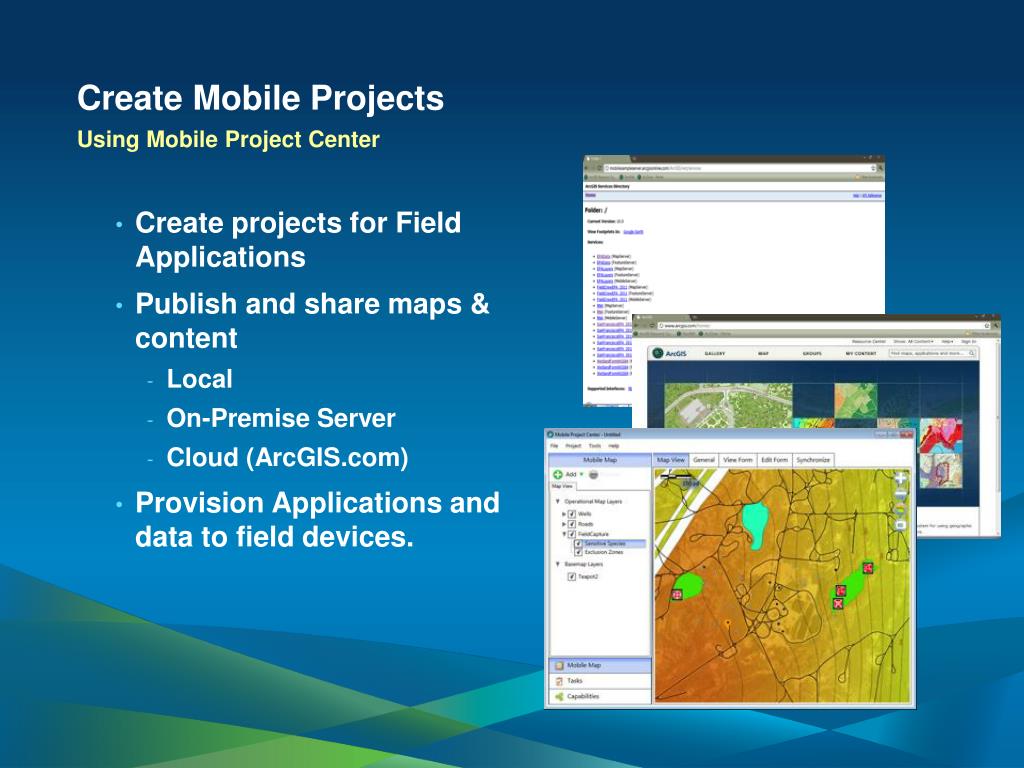The image size is (1024, 768).
Task: Expand the Roads layer node
Action: [x=564, y=524]
